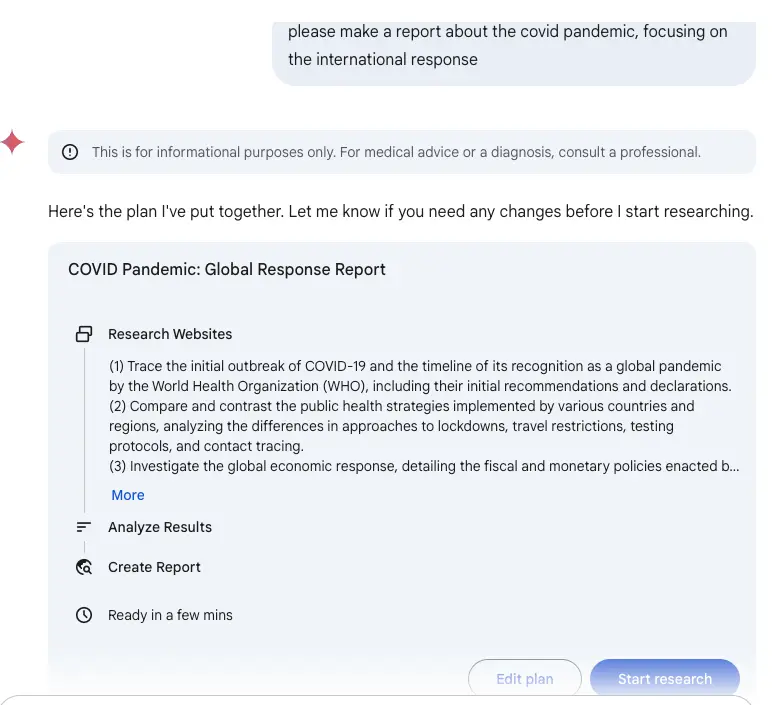
Task: Click the Gemini sparkle icon
Action: click(x=13, y=143)
